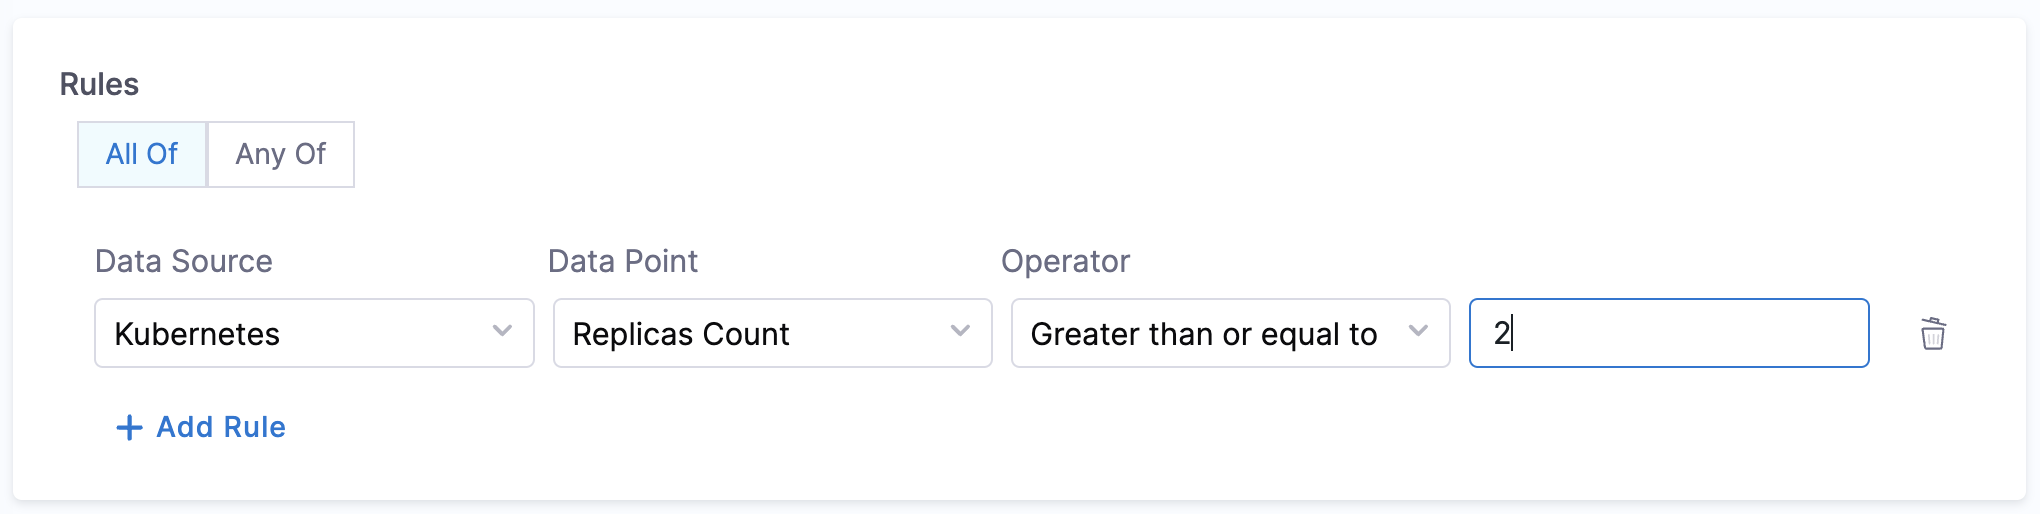Click the chevron in the Kubernetes field

[502, 331]
